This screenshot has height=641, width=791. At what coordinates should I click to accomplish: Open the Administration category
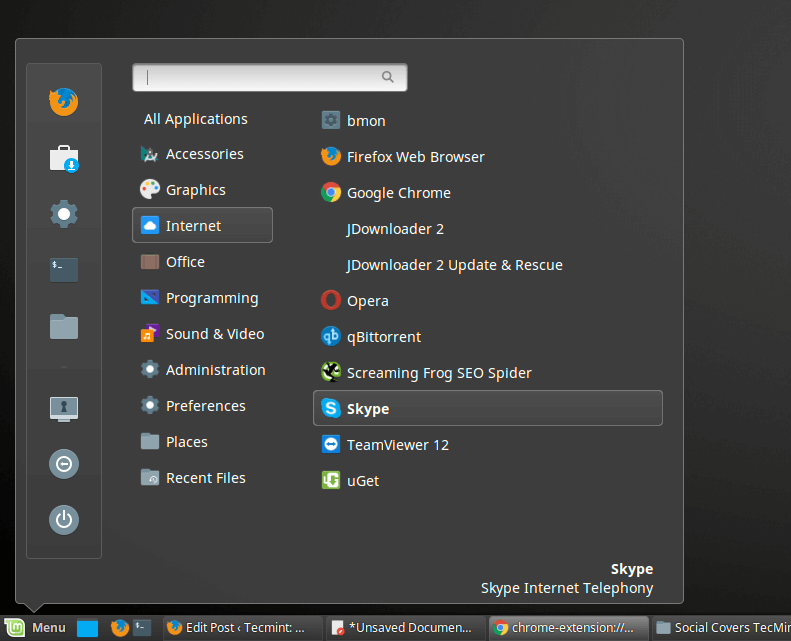pyautogui.click(x=203, y=370)
